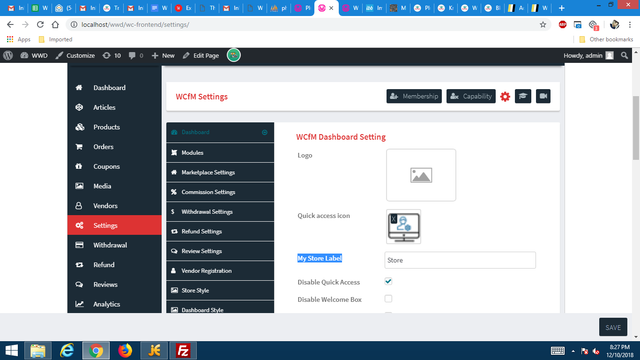Open the Apps bookmarks shortcut

click(x=18, y=40)
